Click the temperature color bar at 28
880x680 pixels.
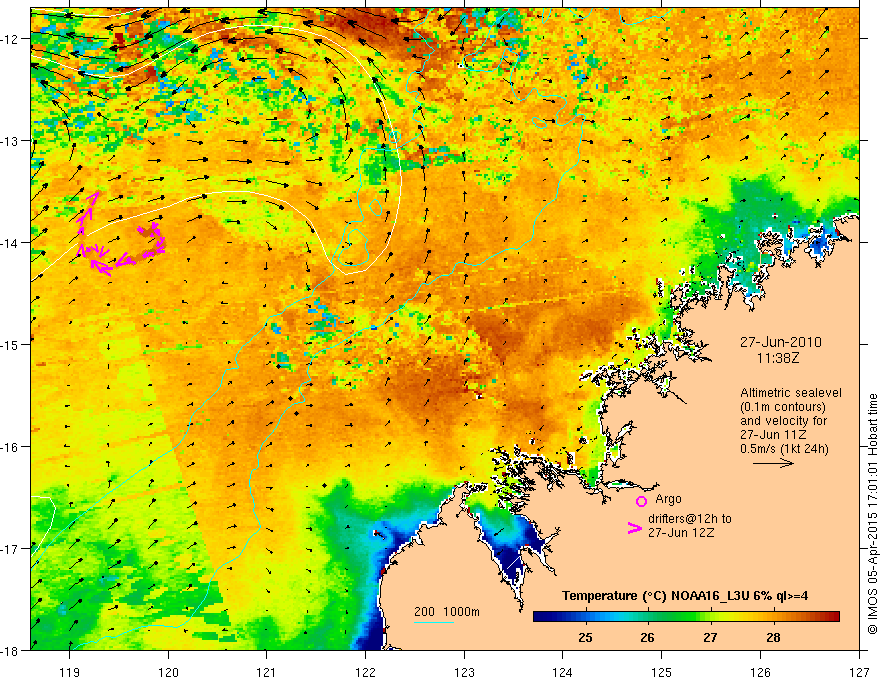click(773, 617)
